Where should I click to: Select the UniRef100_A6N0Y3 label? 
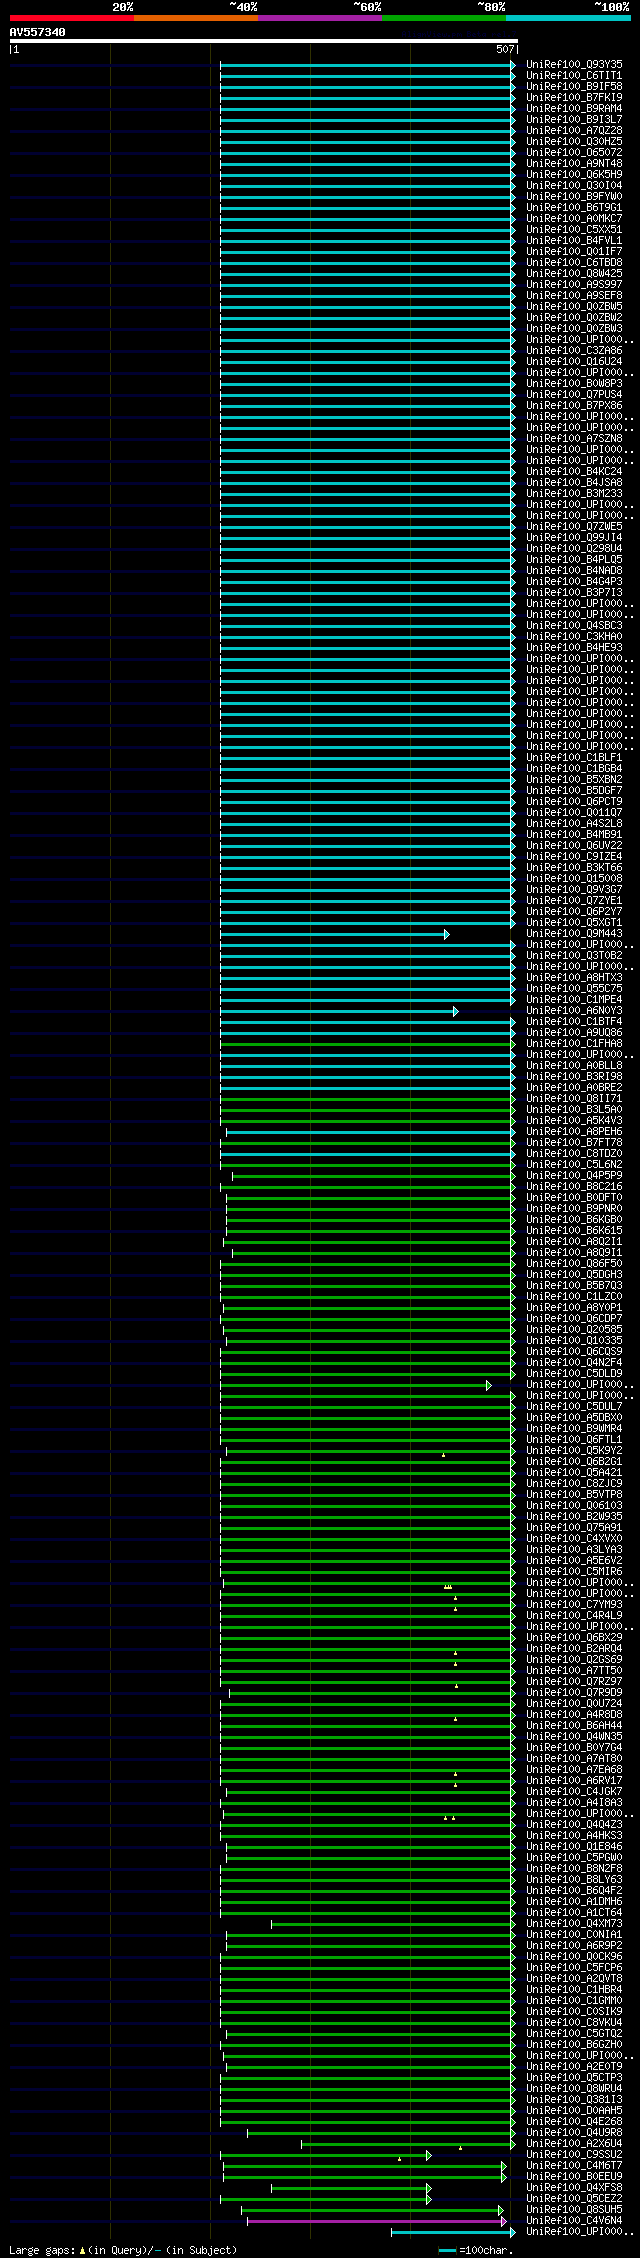click(x=574, y=1011)
